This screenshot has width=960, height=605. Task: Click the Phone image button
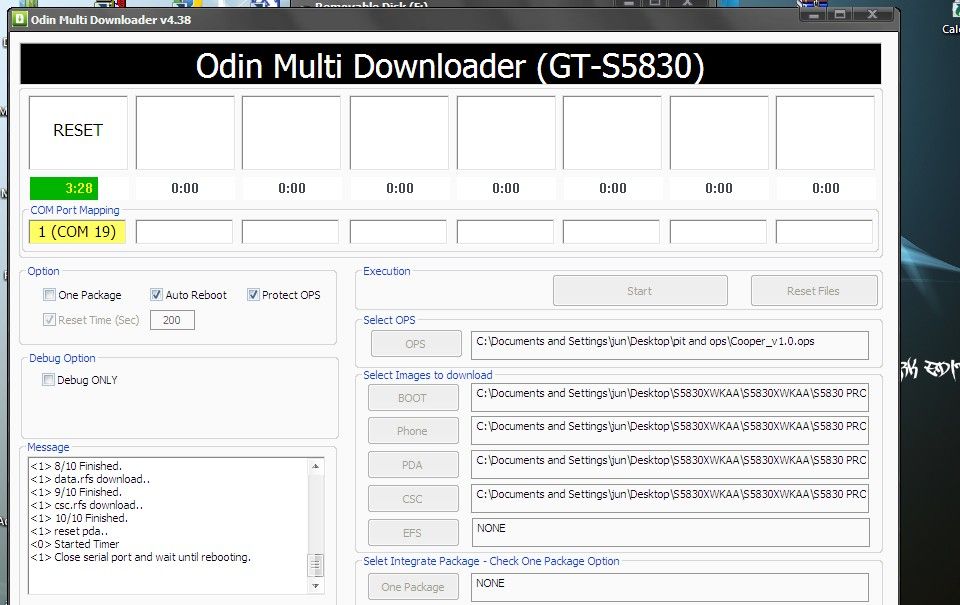(x=413, y=431)
